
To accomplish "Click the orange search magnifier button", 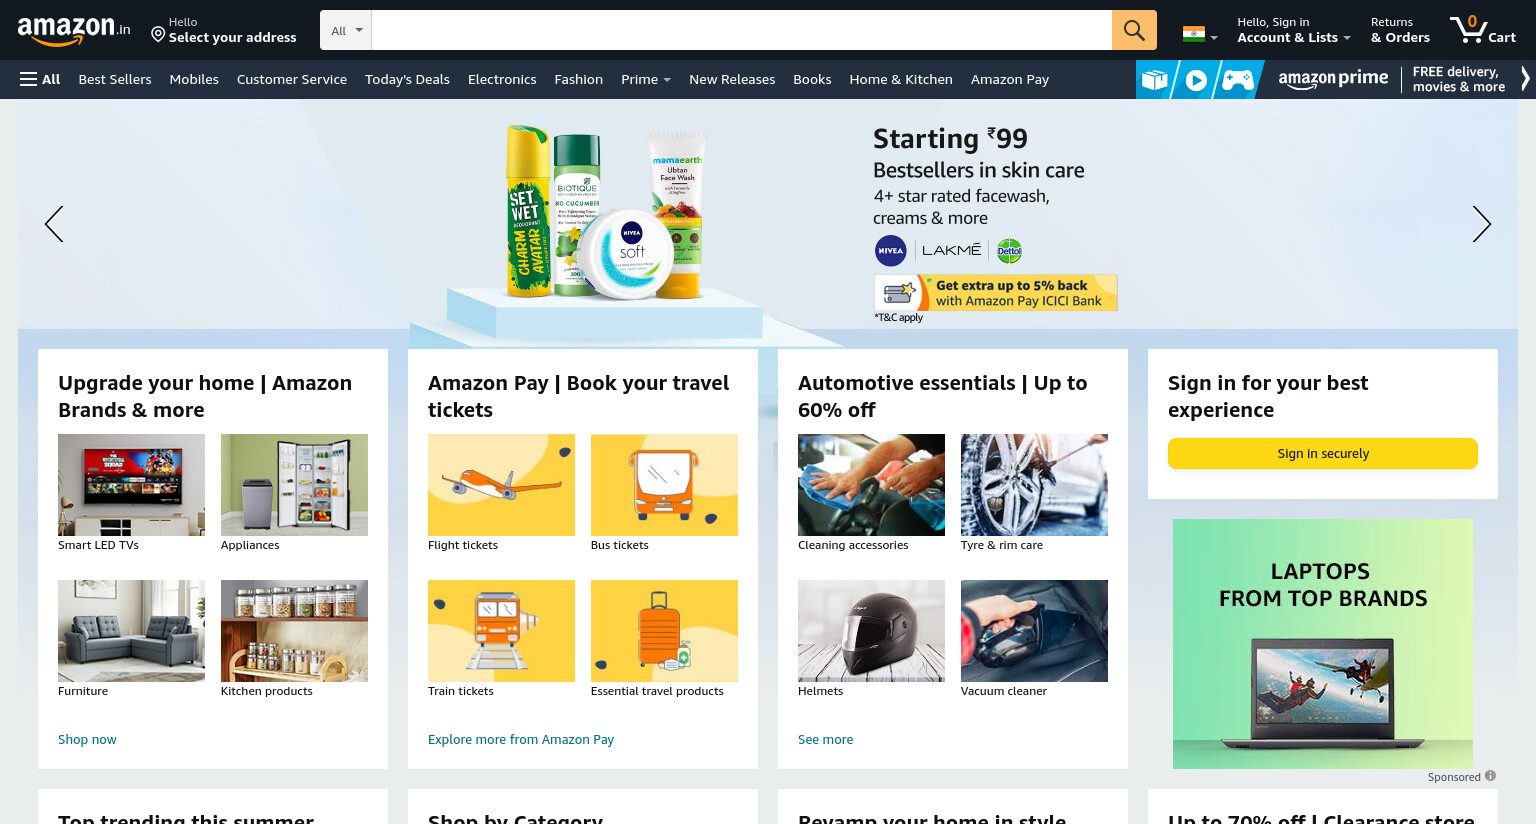I will [x=1134, y=30].
